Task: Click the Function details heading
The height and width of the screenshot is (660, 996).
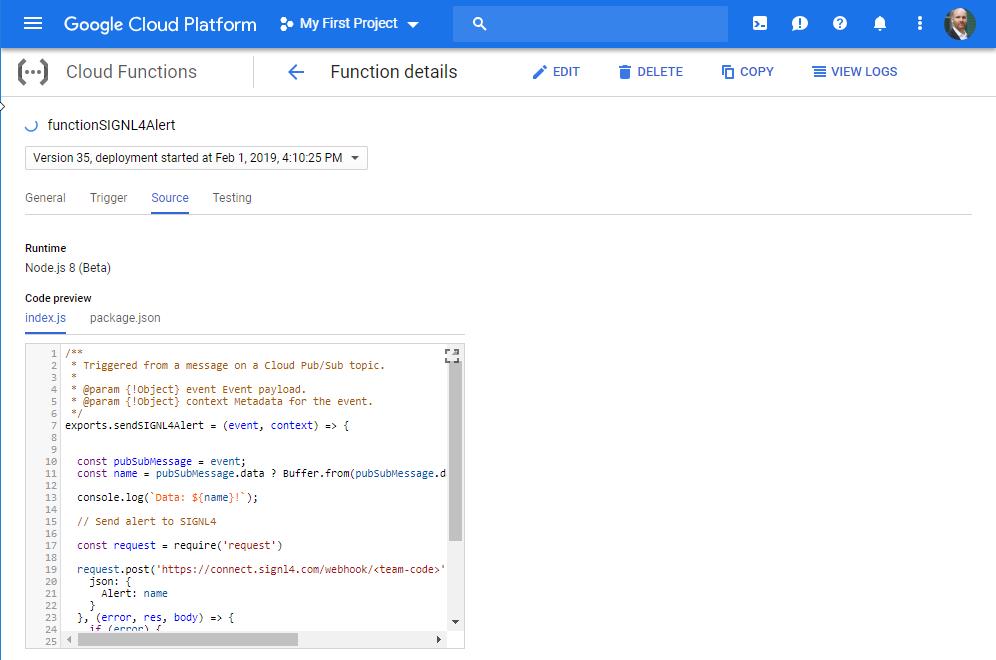Action: click(x=394, y=72)
